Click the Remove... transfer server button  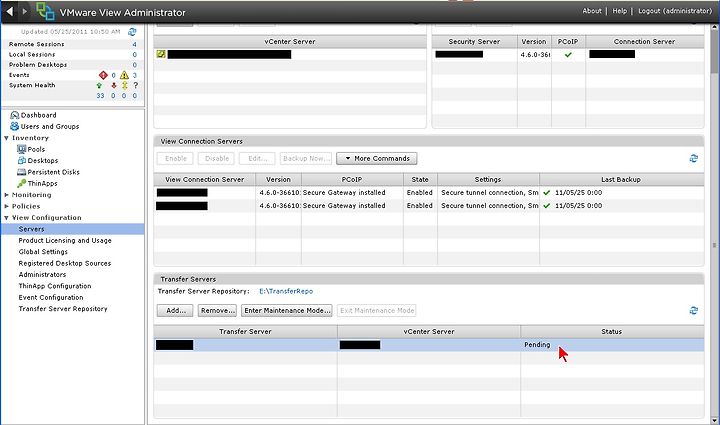click(x=217, y=311)
